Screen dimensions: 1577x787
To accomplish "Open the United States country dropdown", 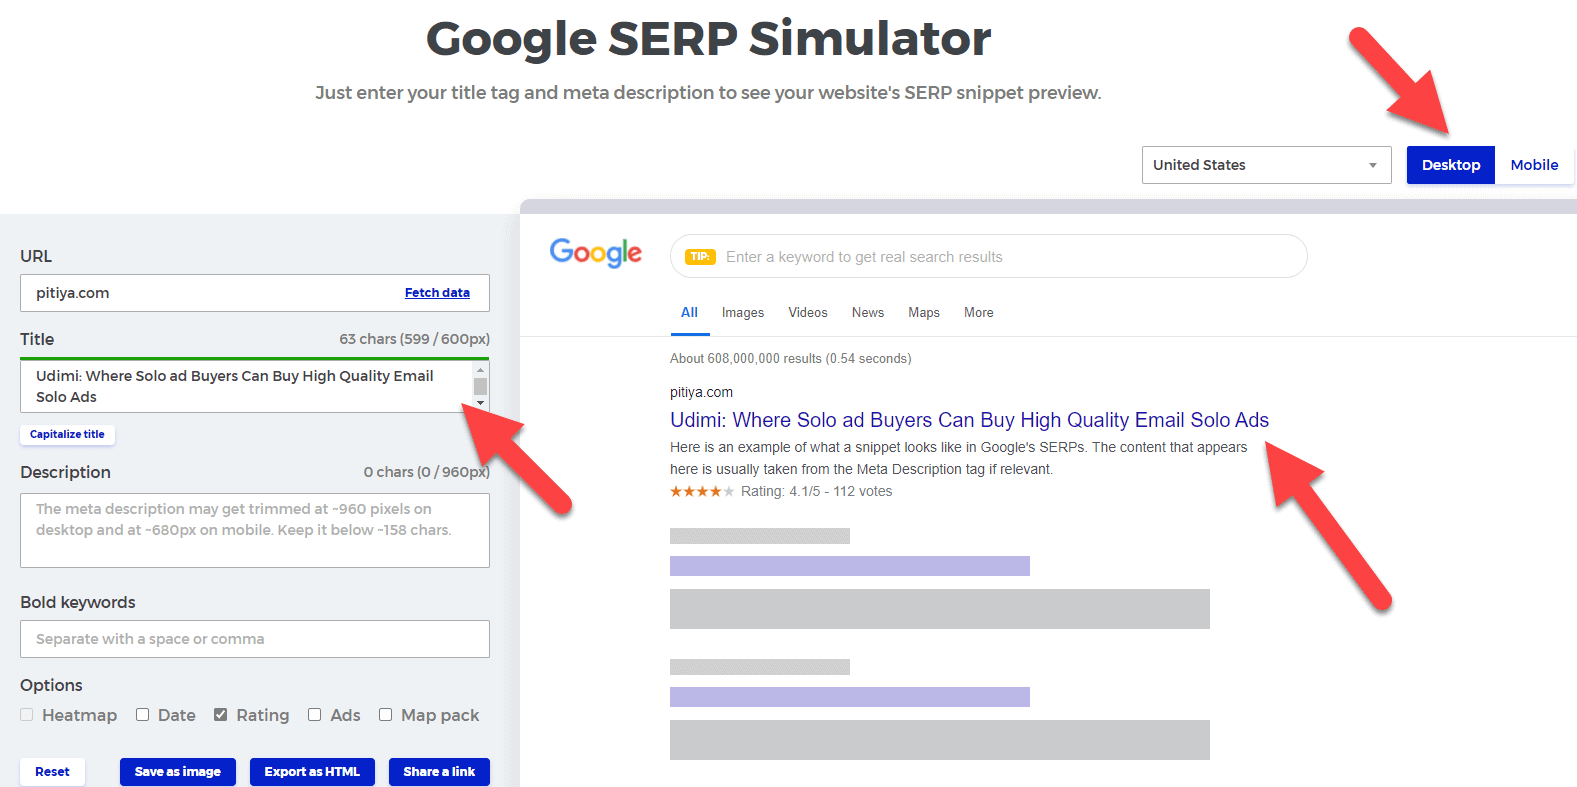I will click(1266, 165).
